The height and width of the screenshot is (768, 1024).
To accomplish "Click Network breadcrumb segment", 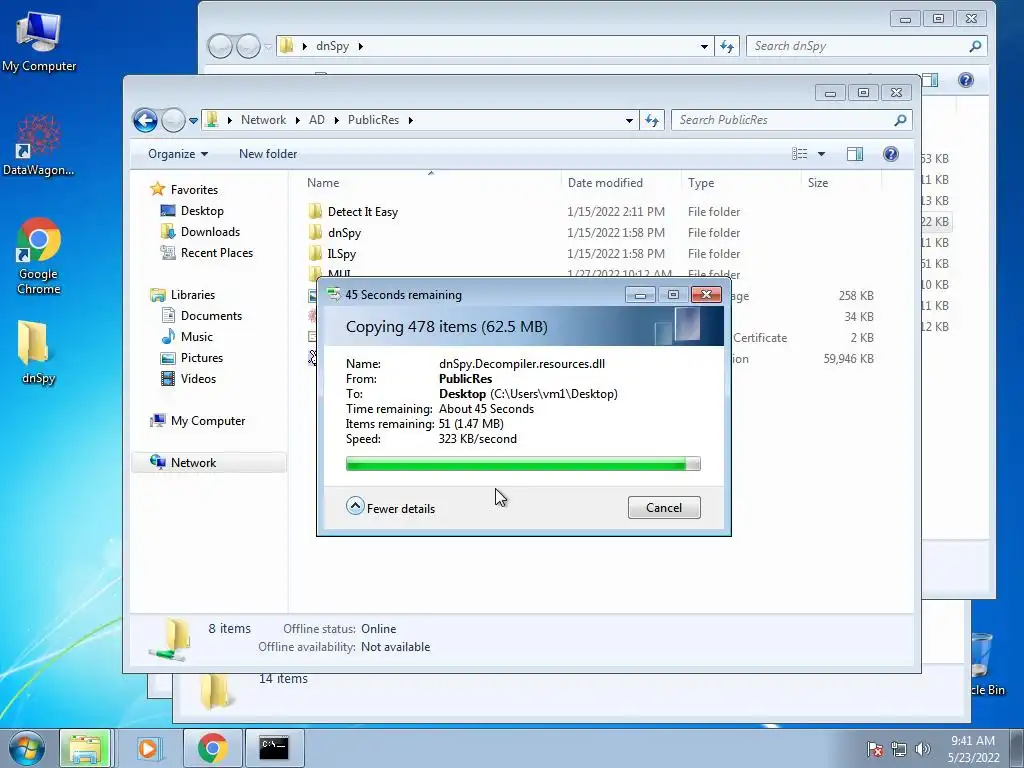I will coord(263,120).
